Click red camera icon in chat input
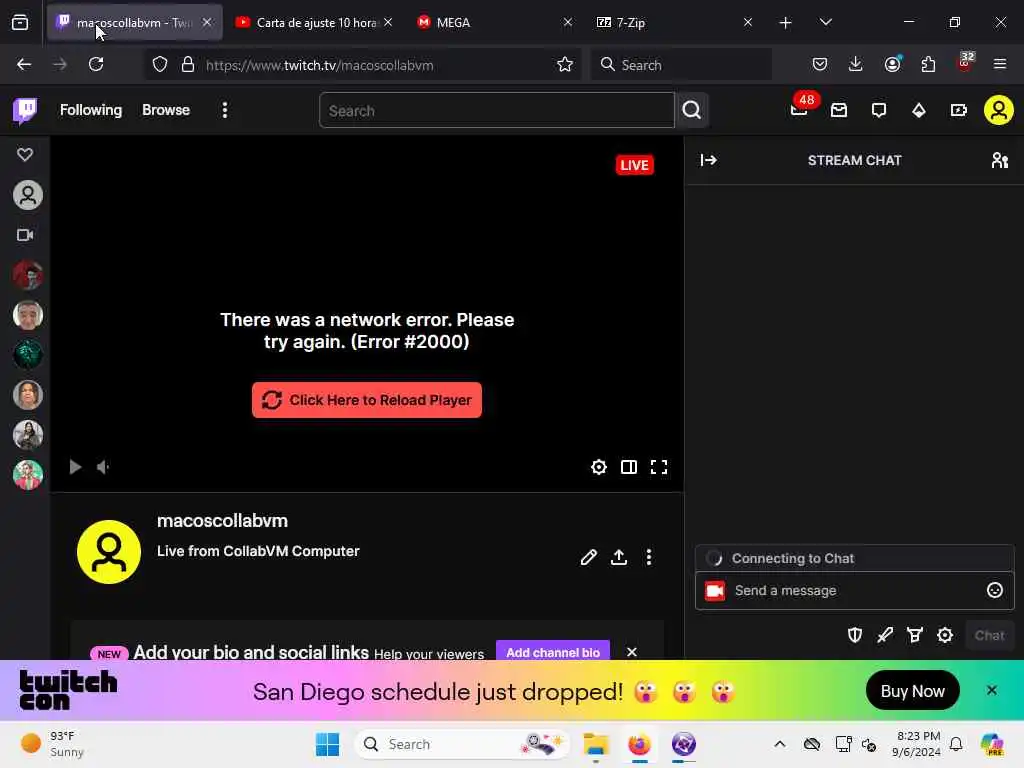The height and width of the screenshot is (768, 1024). pyautogui.click(x=715, y=591)
